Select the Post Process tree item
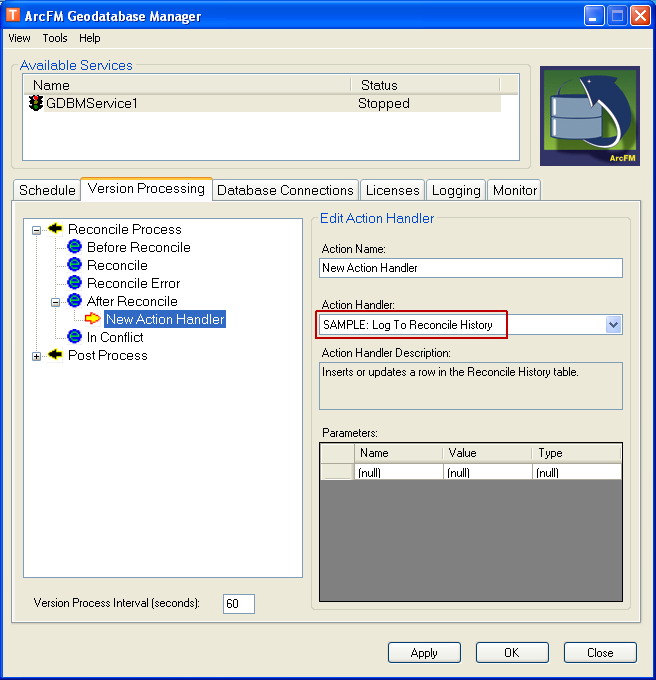This screenshot has height=680, width=656. point(108,355)
